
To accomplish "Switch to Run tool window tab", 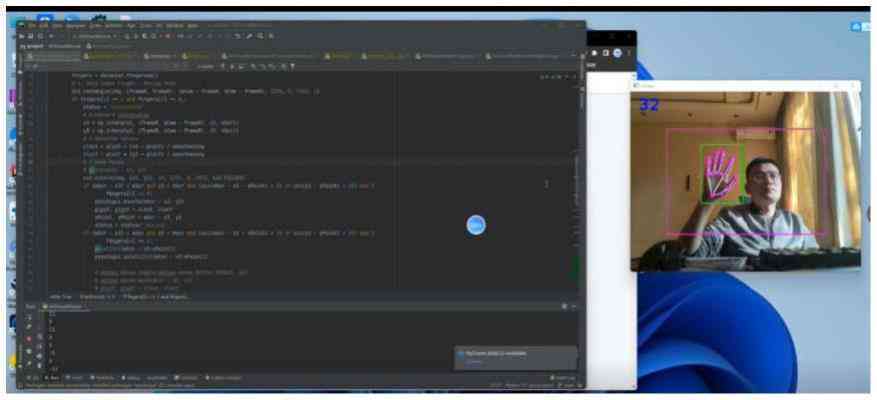I will coord(51,378).
